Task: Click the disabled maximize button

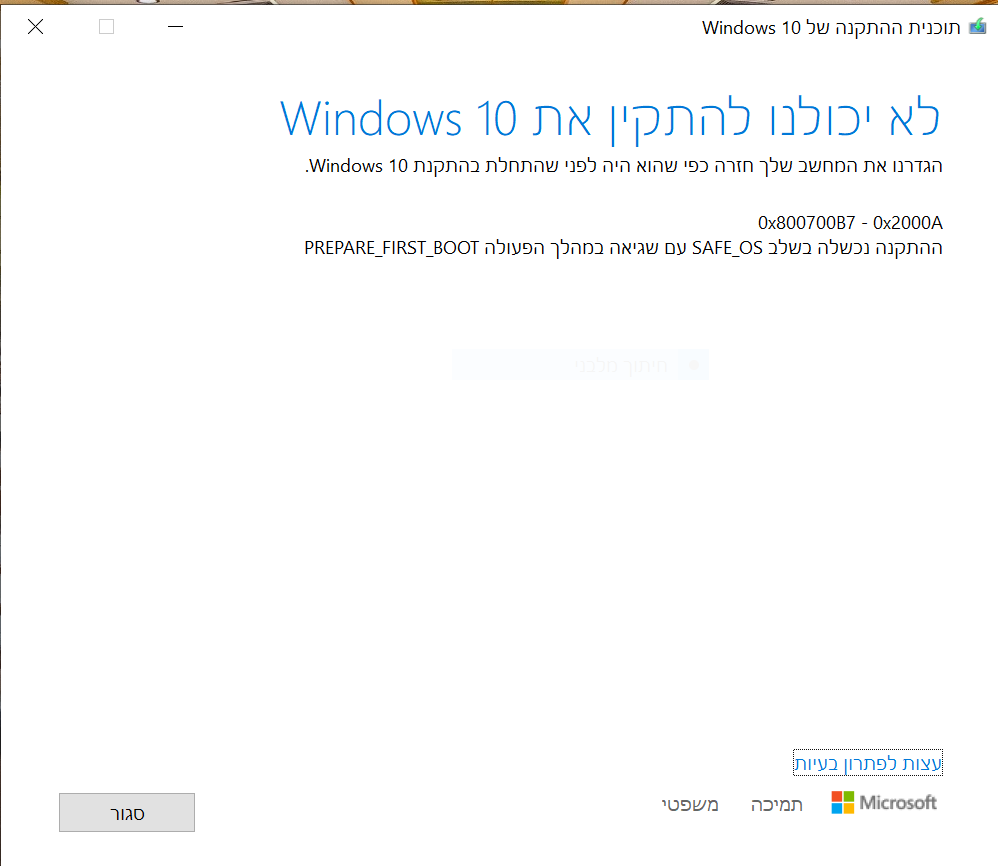Action: [x=106, y=27]
